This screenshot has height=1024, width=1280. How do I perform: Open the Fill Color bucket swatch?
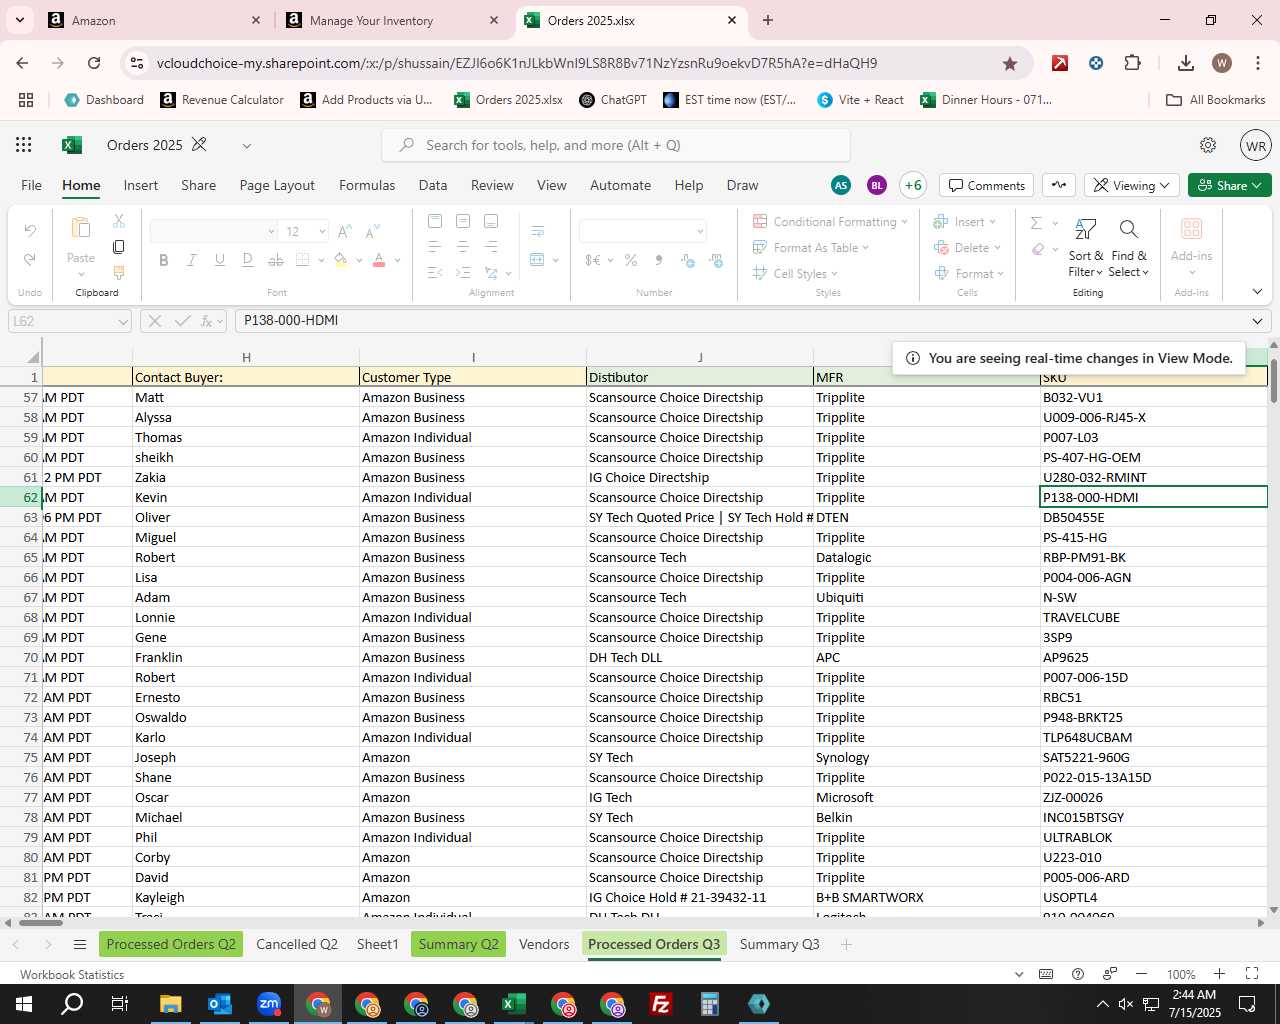[340, 260]
